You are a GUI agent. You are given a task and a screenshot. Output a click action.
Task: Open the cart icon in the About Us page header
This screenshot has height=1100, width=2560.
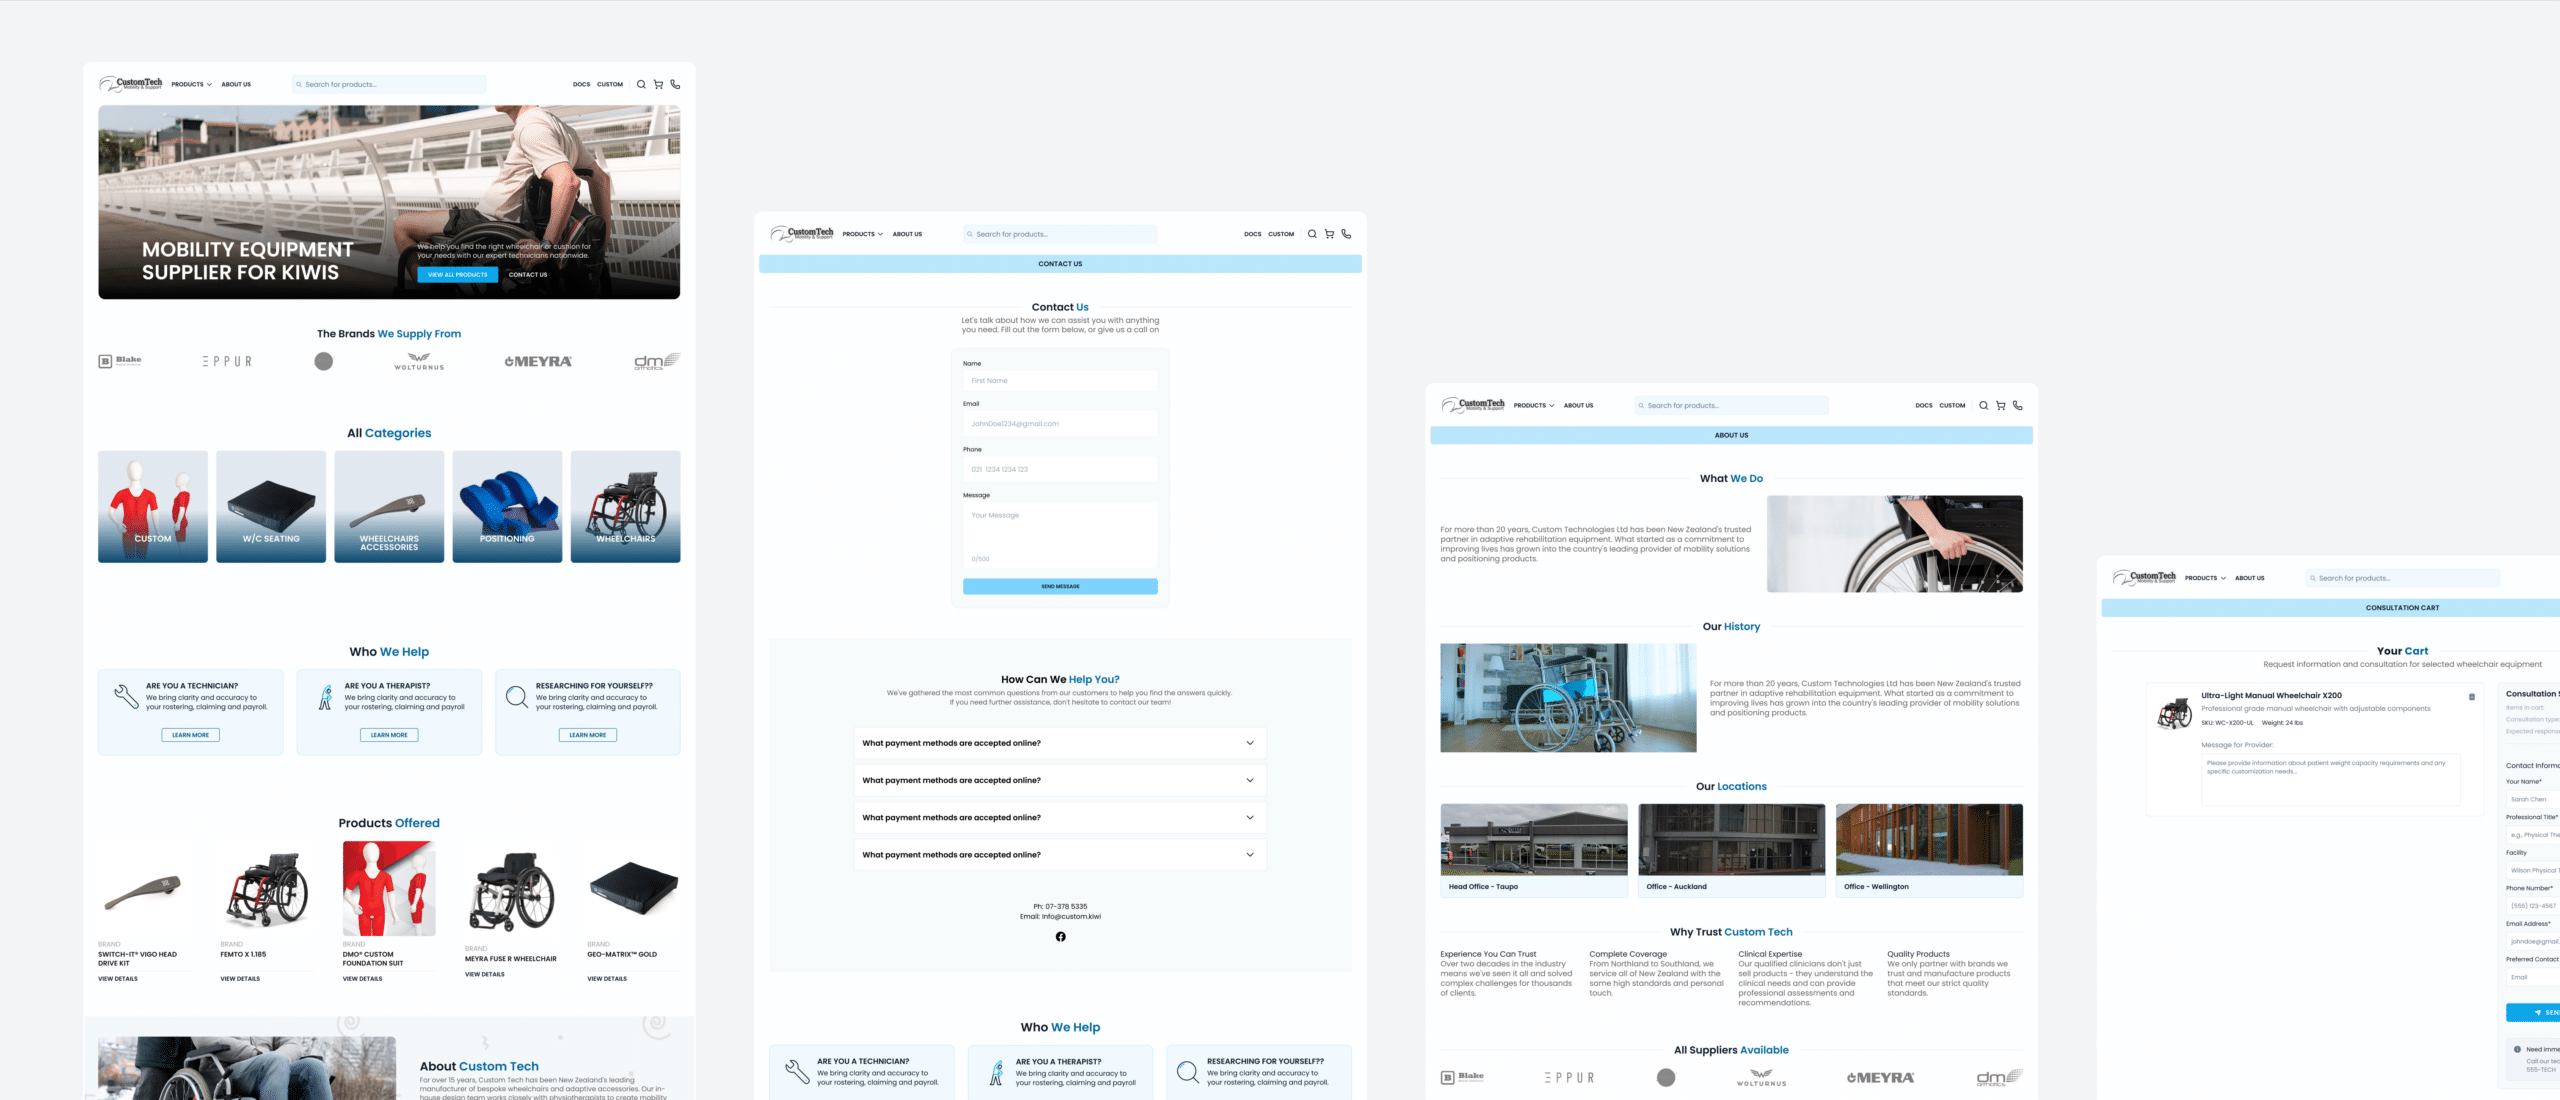(x=2000, y=405)
